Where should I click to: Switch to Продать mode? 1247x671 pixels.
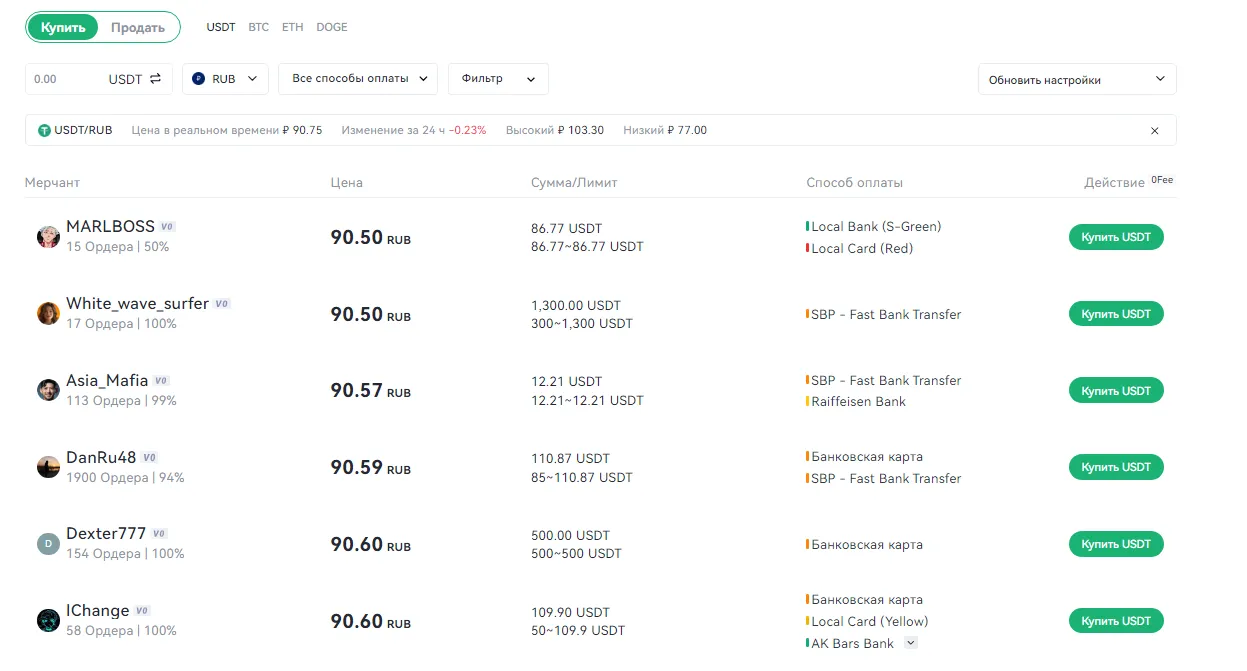(138, 27)
